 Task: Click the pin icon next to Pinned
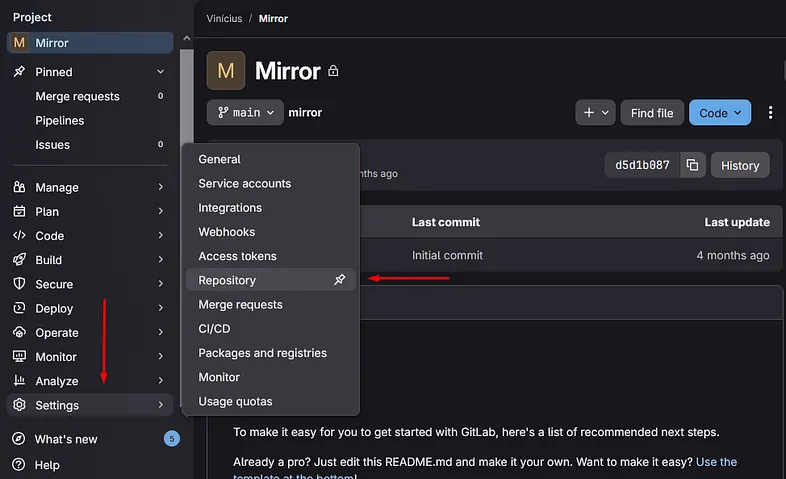[x=19, y=72]
